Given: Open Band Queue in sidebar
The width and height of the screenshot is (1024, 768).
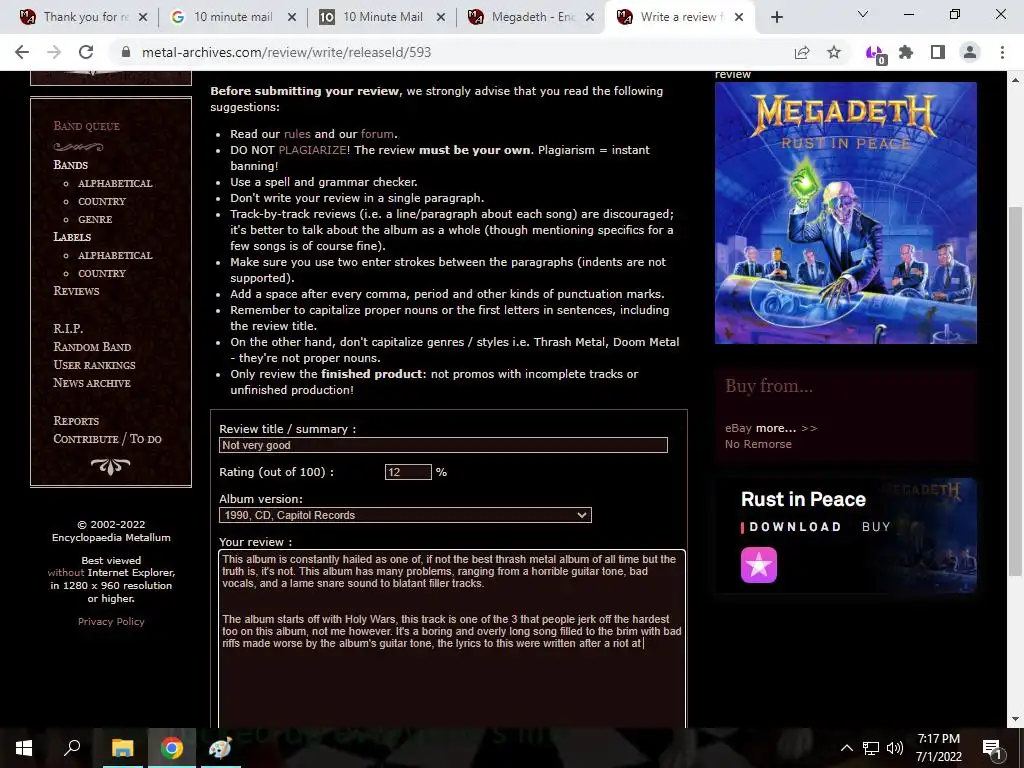Looking at the screenshot, I should tap(86, 126).
